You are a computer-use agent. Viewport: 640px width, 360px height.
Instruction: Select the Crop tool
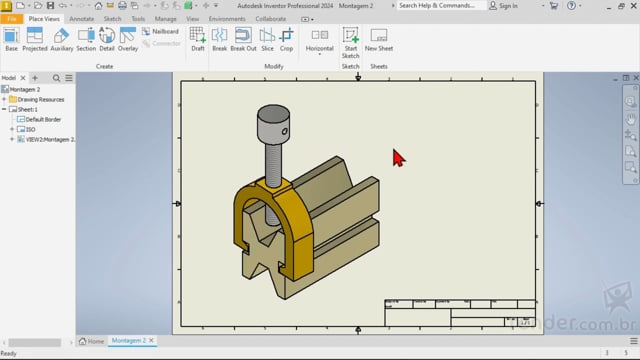pos(286,39)
